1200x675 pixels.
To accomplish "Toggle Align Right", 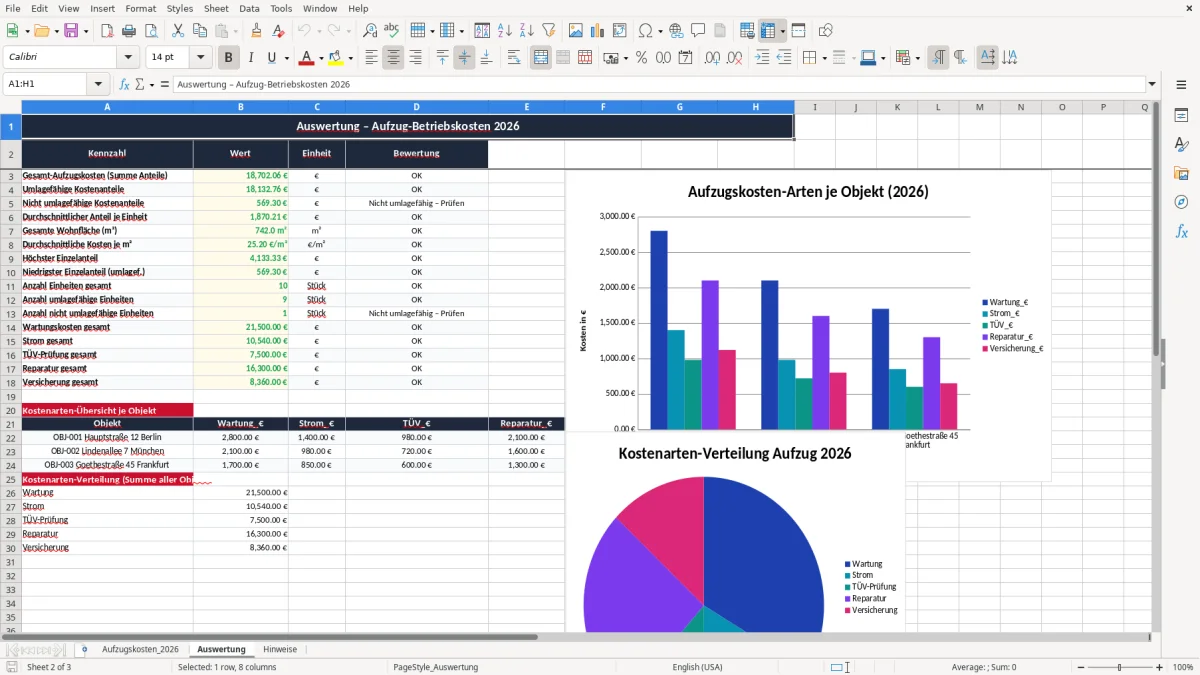I will (415, 58).
